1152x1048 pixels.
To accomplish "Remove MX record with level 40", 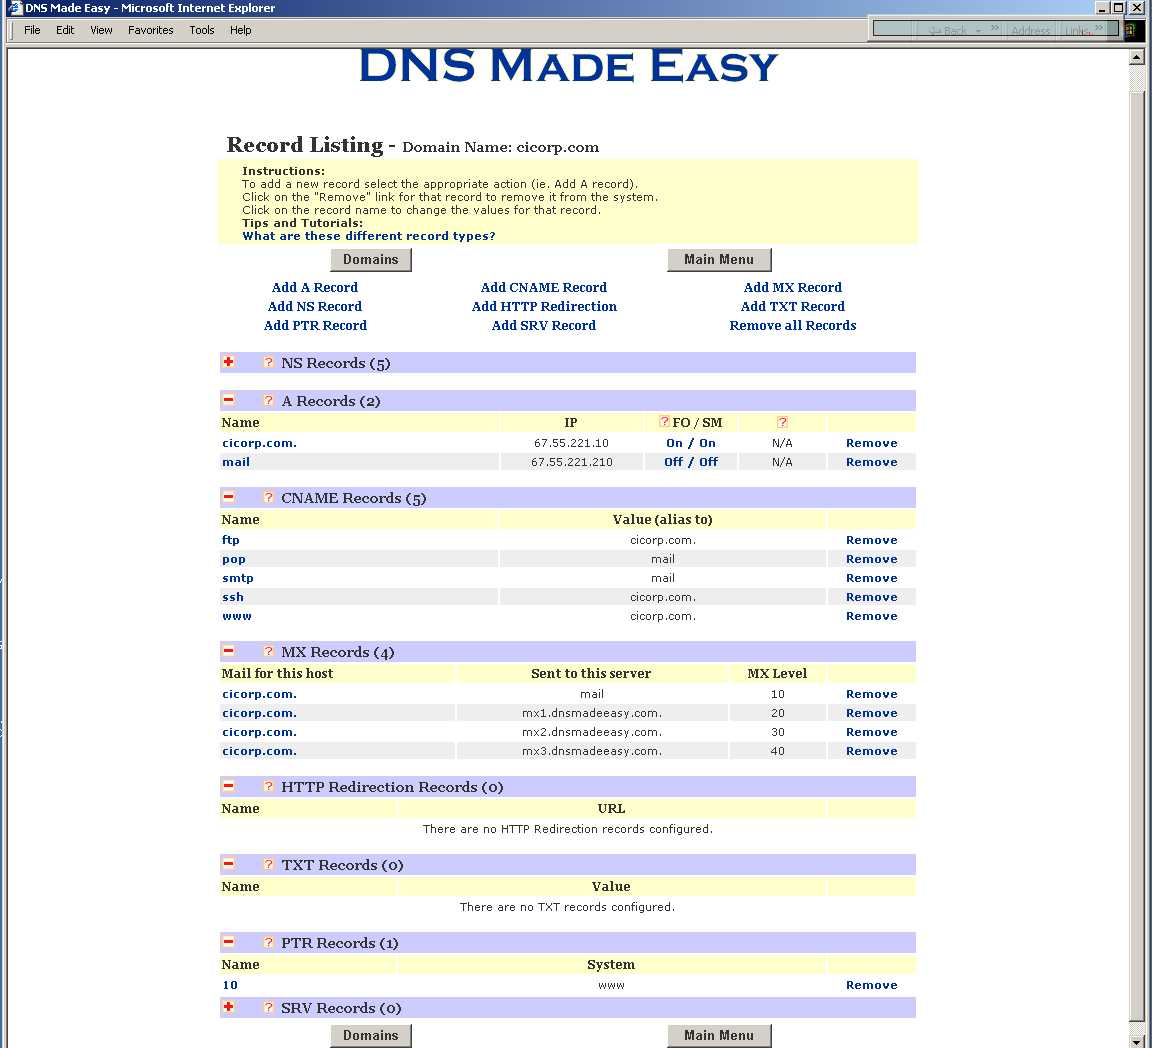I will 871,752.
